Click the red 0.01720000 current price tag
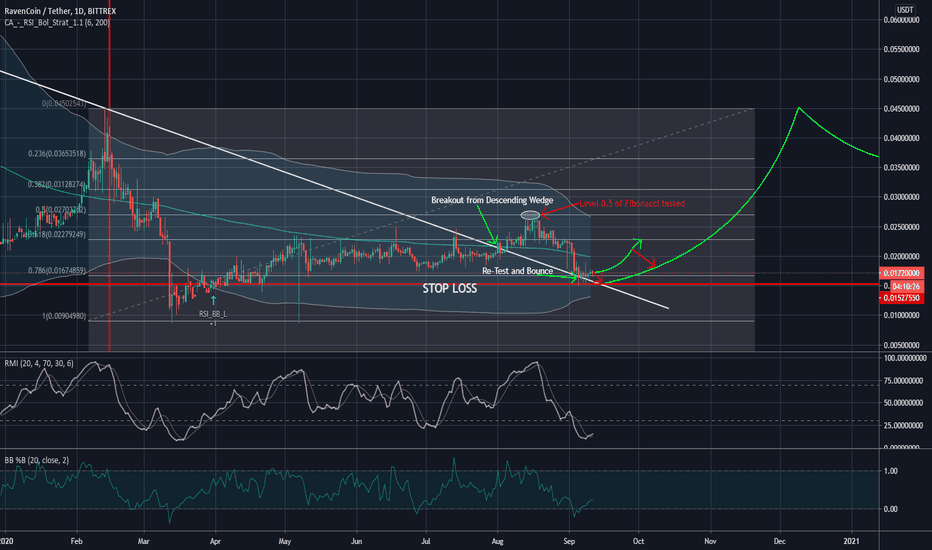Image resolution: width=932 pixels, height=550 pixels. pos(901,273)
